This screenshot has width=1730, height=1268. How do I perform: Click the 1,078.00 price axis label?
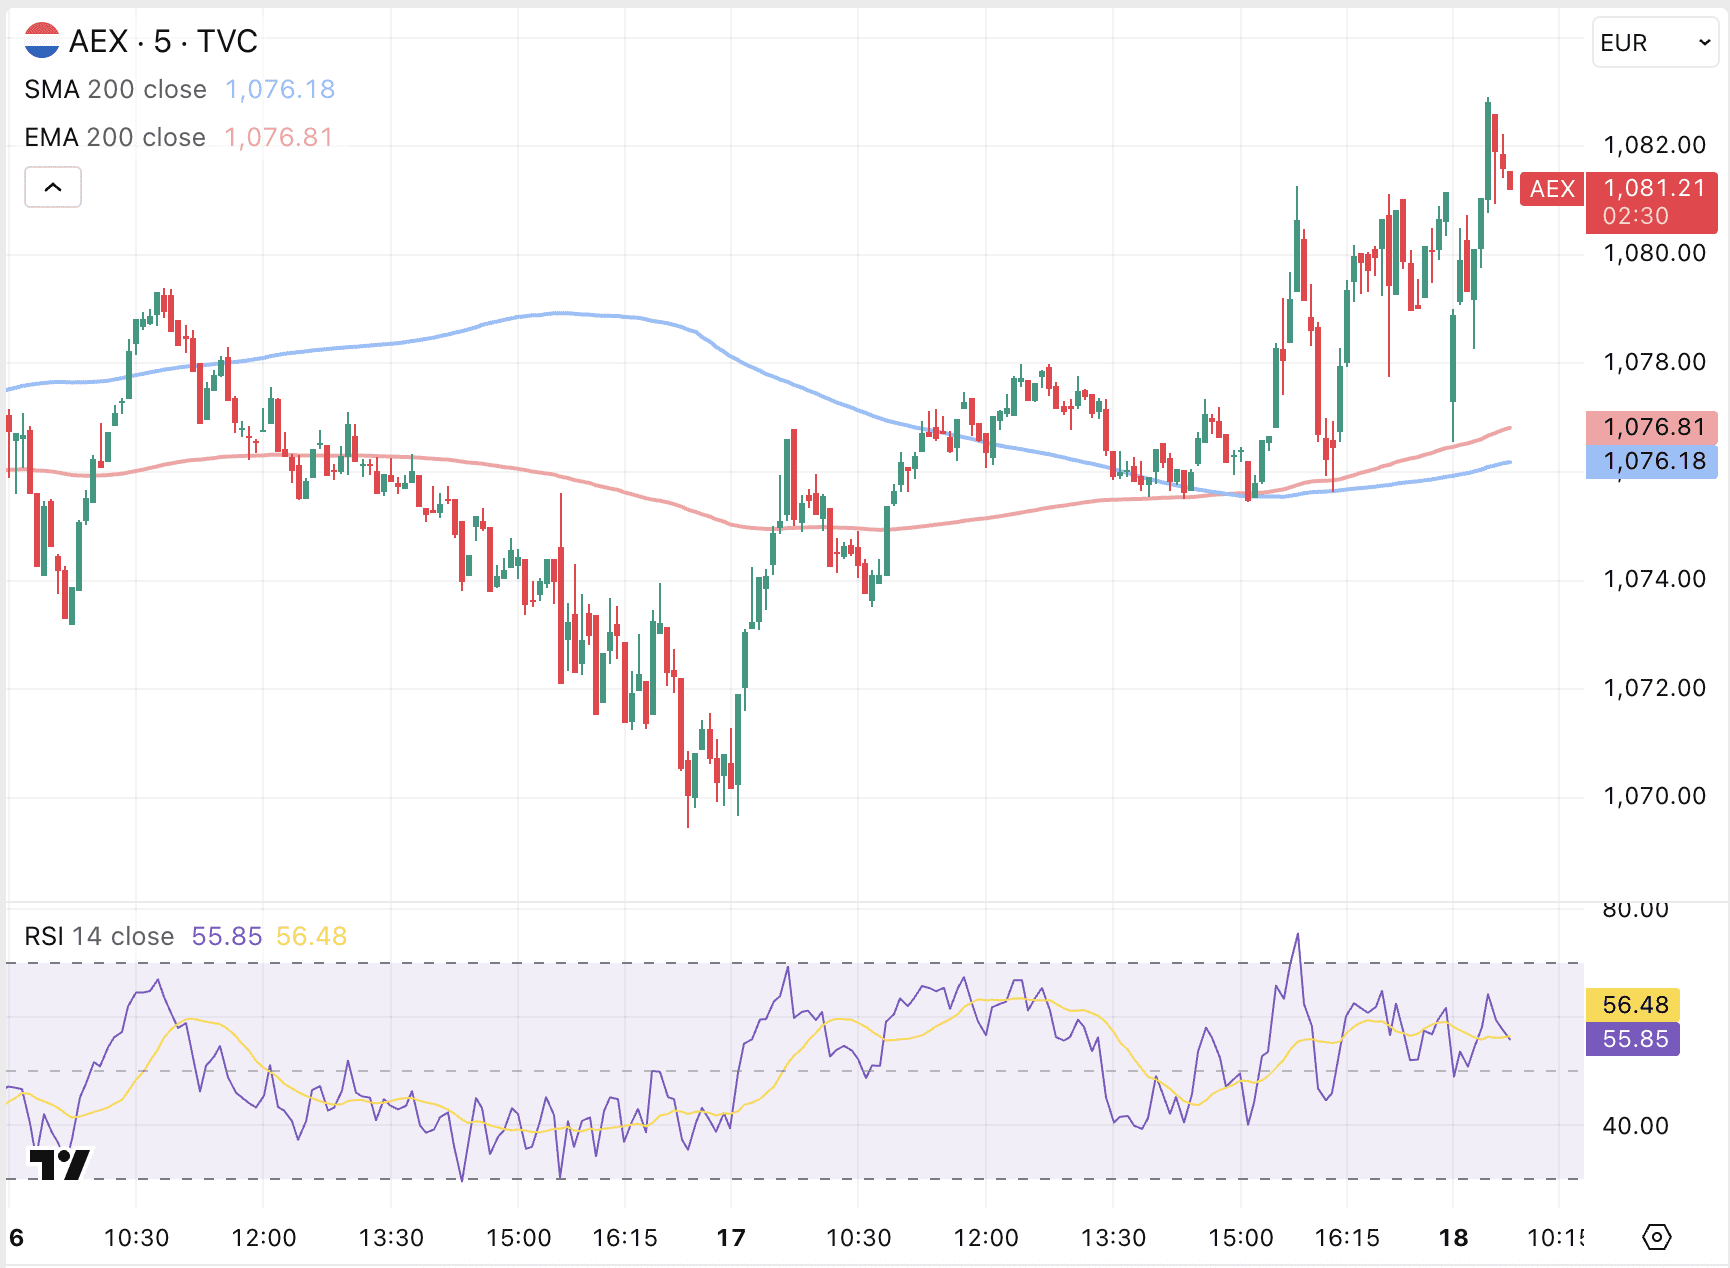(x=1654, y=362)
